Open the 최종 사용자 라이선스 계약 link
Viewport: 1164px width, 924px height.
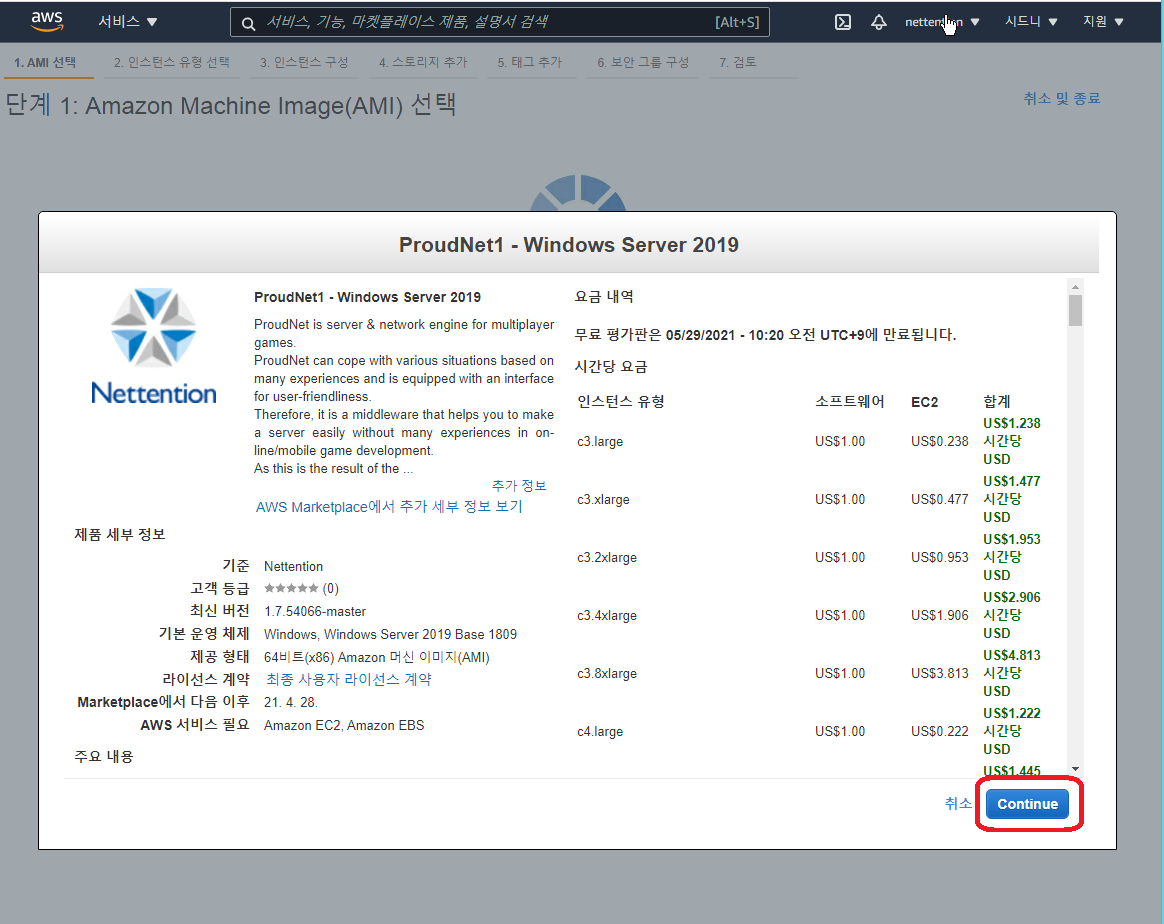349,679
